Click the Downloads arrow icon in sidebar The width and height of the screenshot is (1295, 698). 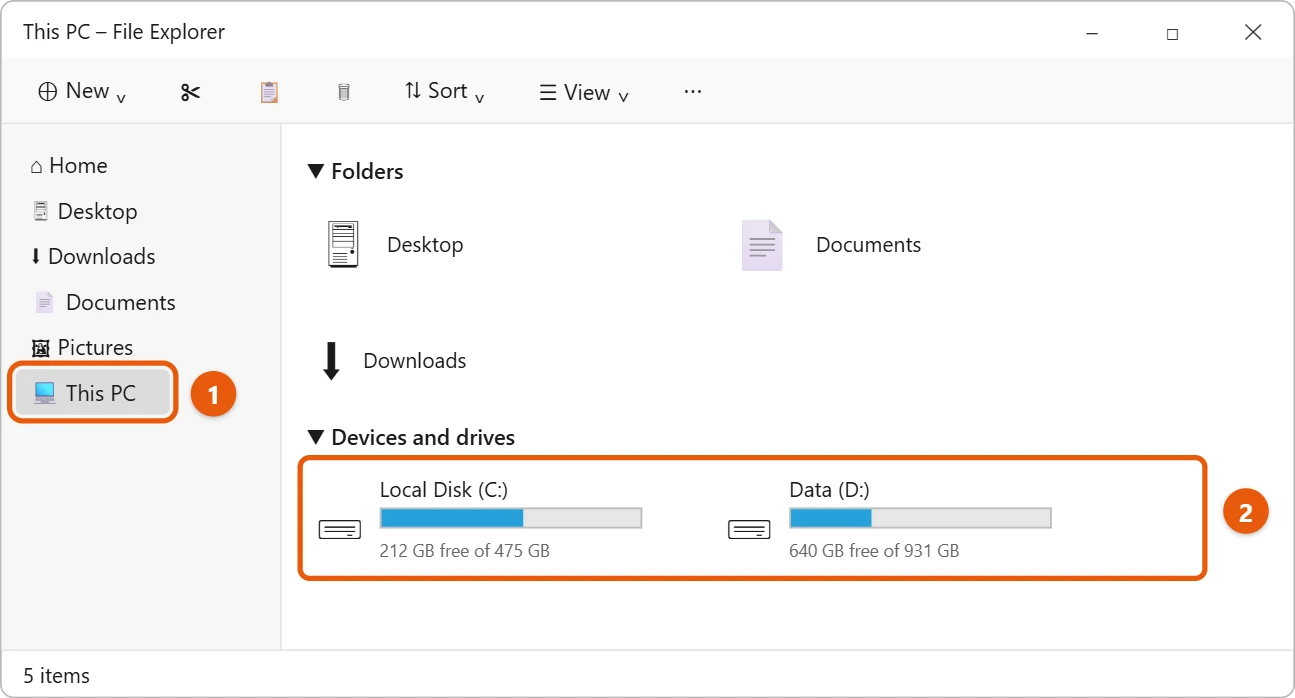click(x=36, y=257)
